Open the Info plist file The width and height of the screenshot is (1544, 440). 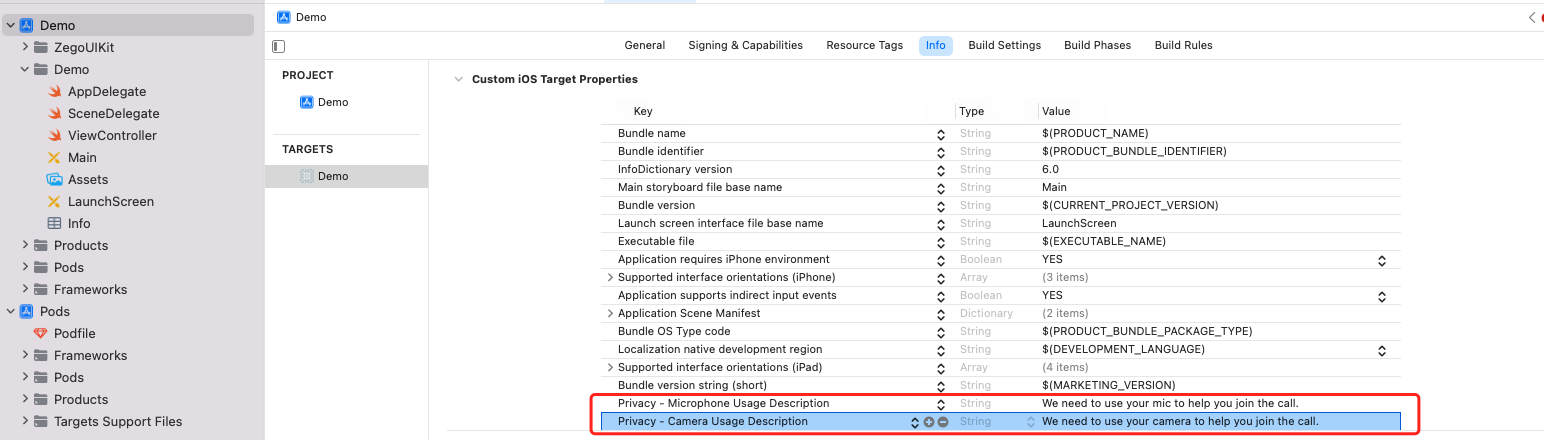[x=79, y=223]
